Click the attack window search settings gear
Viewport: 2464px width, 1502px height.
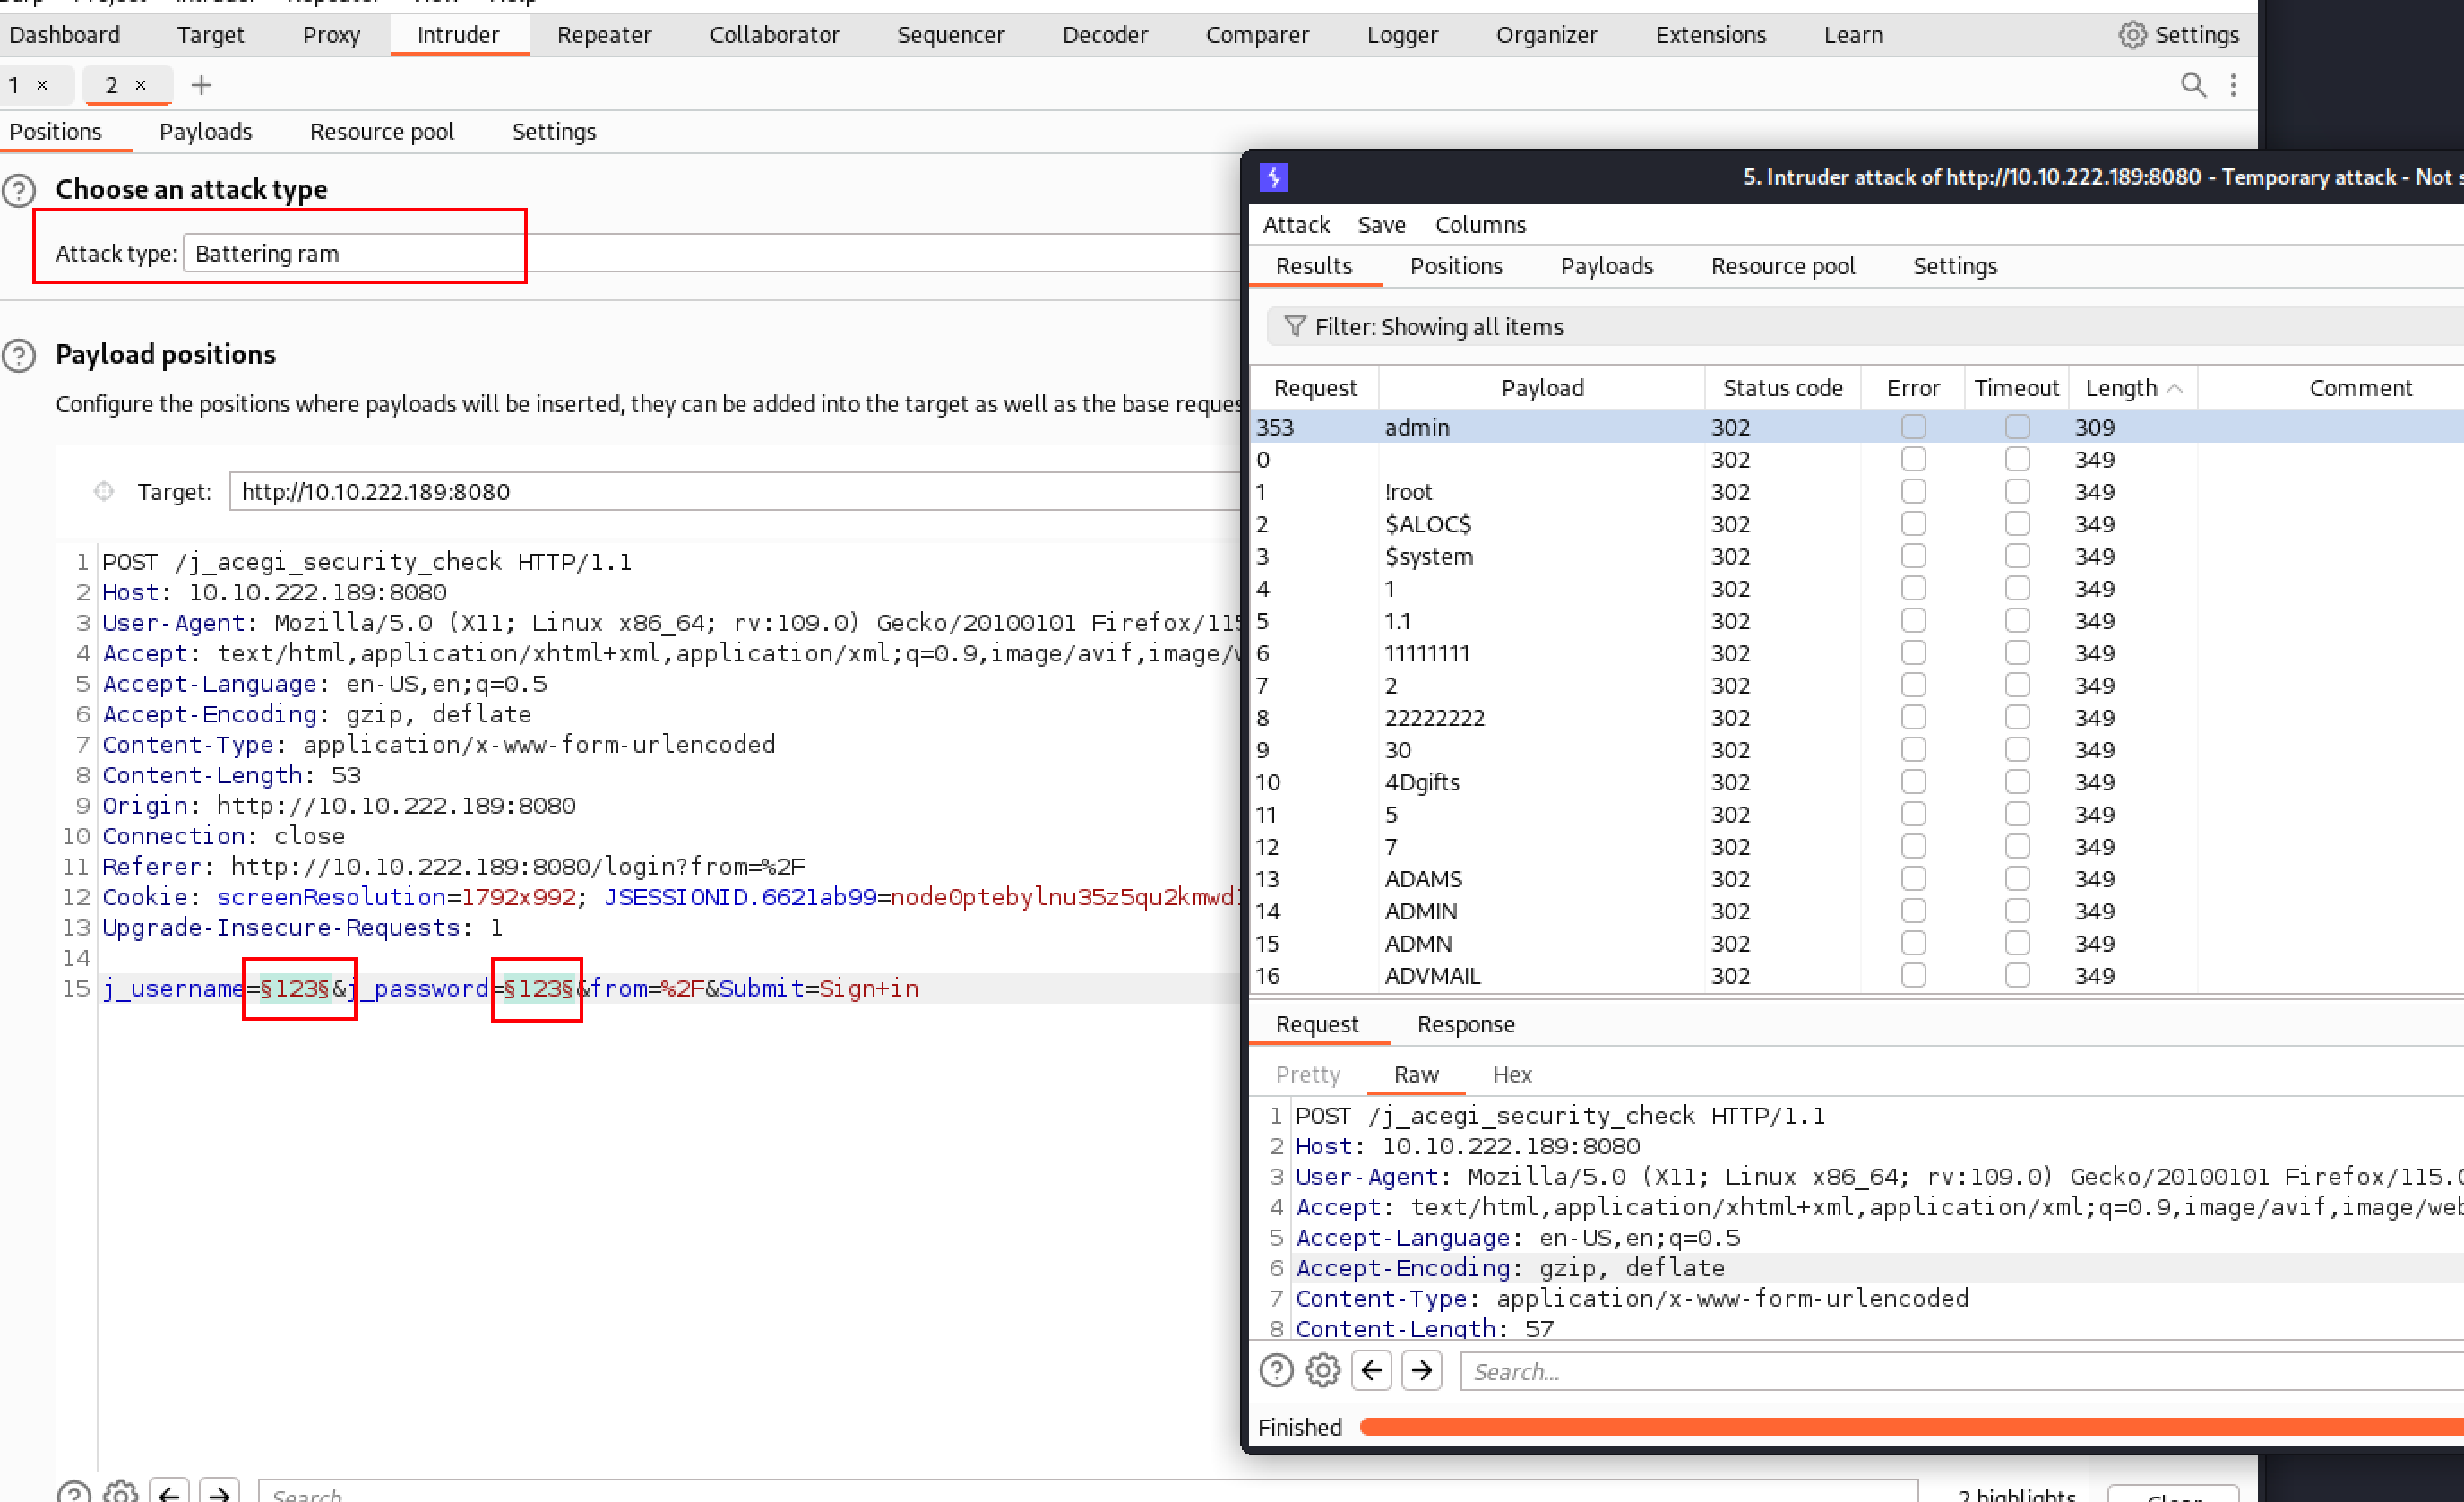pyautogui.click(x=1323, y=1370)
